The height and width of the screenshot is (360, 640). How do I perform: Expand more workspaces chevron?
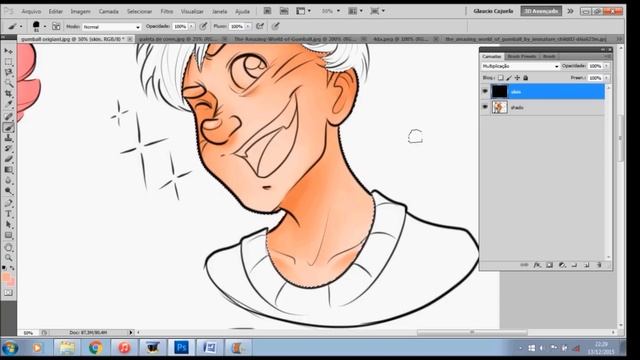570,11
